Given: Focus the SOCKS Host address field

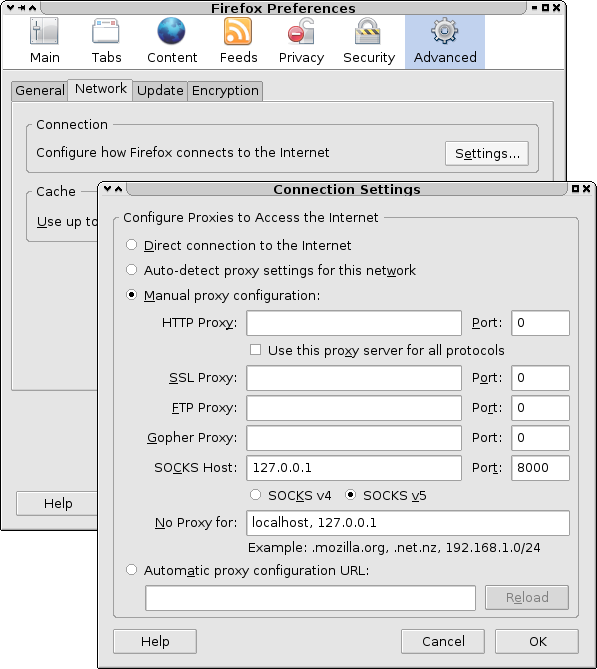Looking at the screenshot, I should (354, 468).
